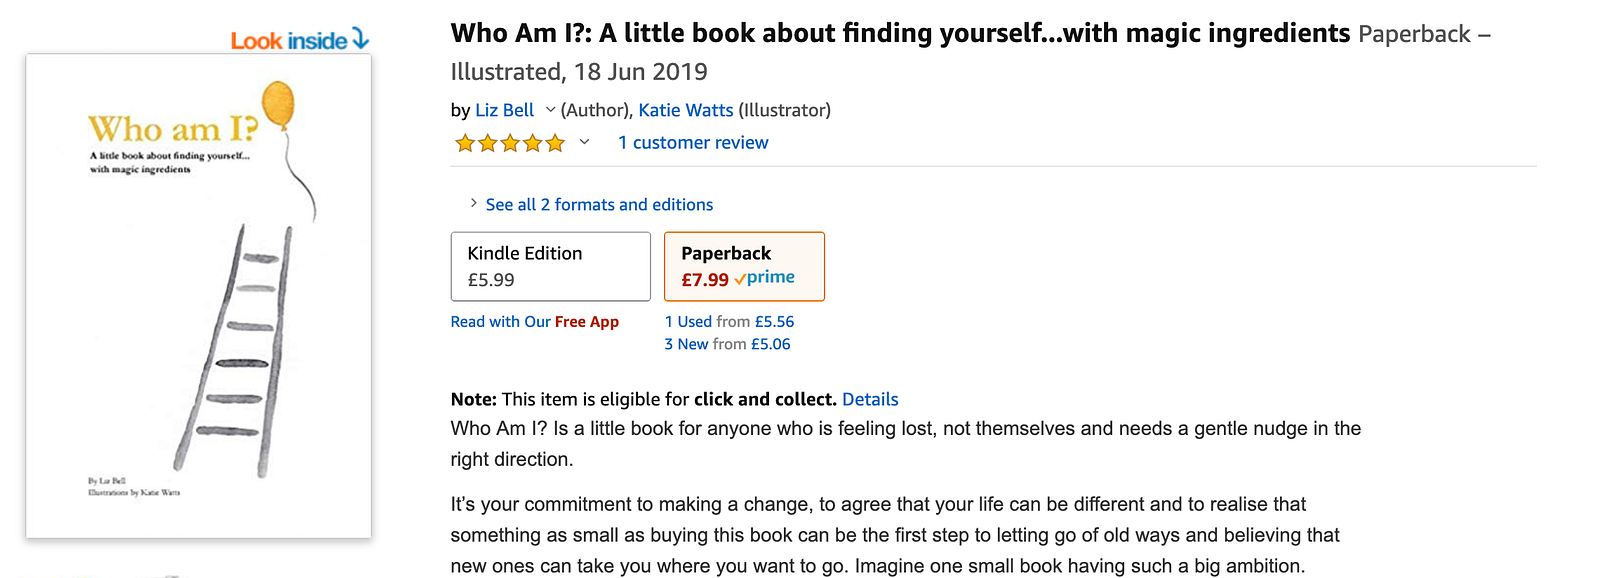Open the Read with Our Free App link
The image size is (1600, 578).
point(534,322)
